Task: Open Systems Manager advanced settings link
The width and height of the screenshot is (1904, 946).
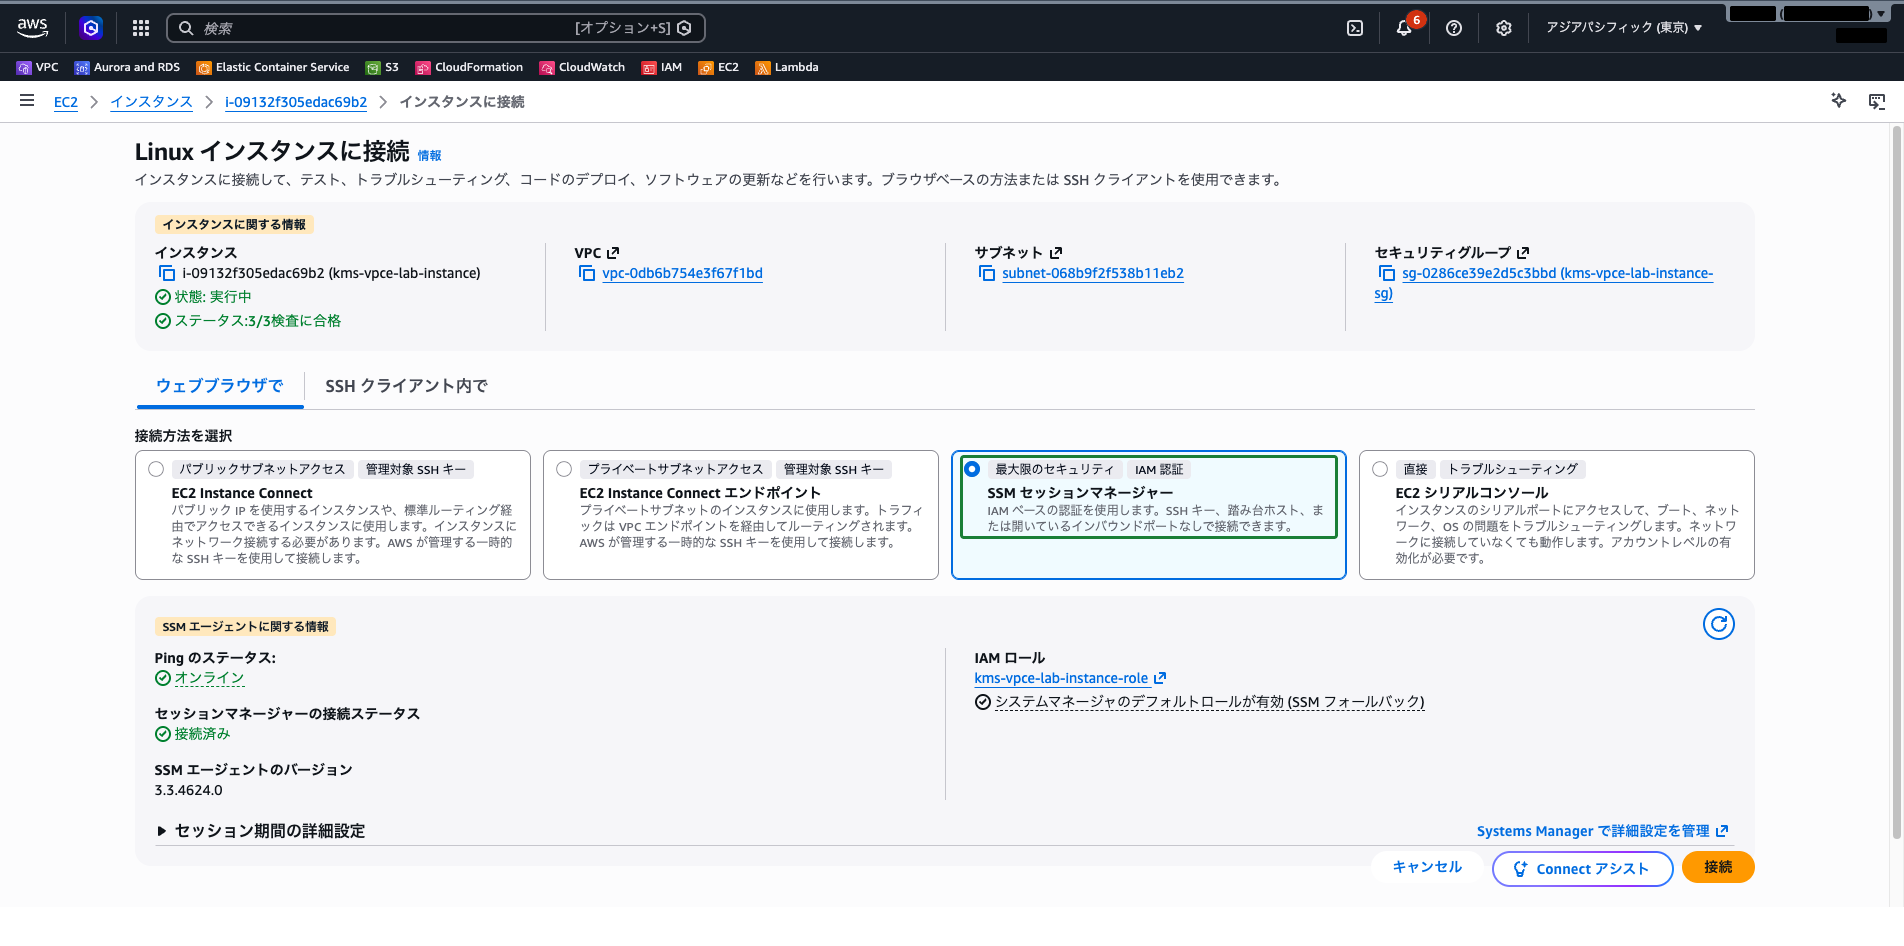Action: tap(1602, 831)
